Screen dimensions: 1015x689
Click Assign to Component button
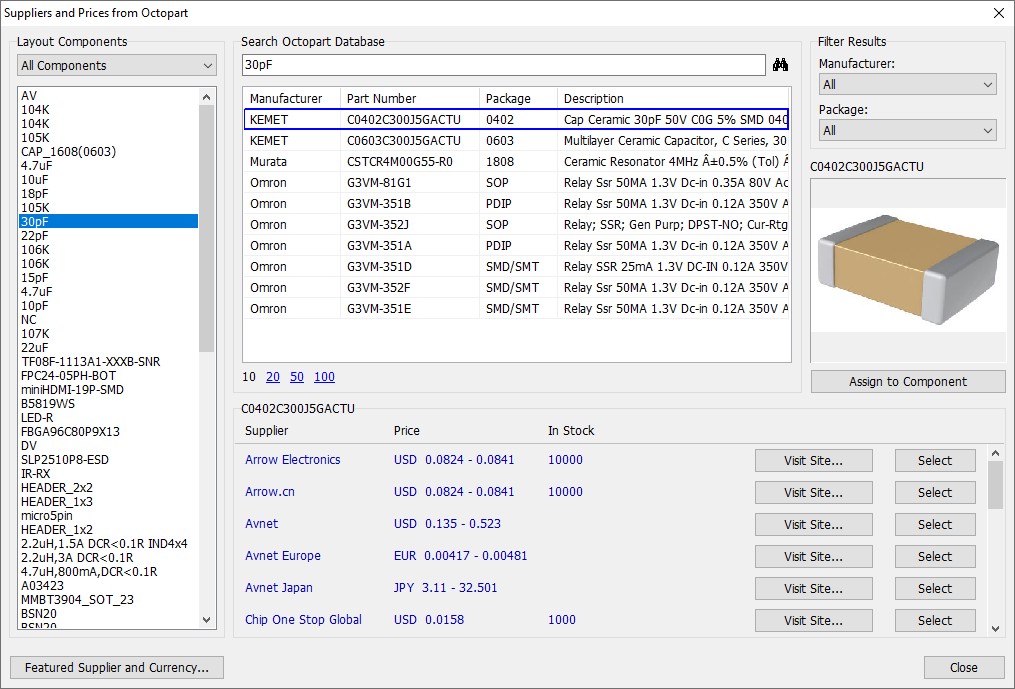pyautogui.click(x=908, y=381)
